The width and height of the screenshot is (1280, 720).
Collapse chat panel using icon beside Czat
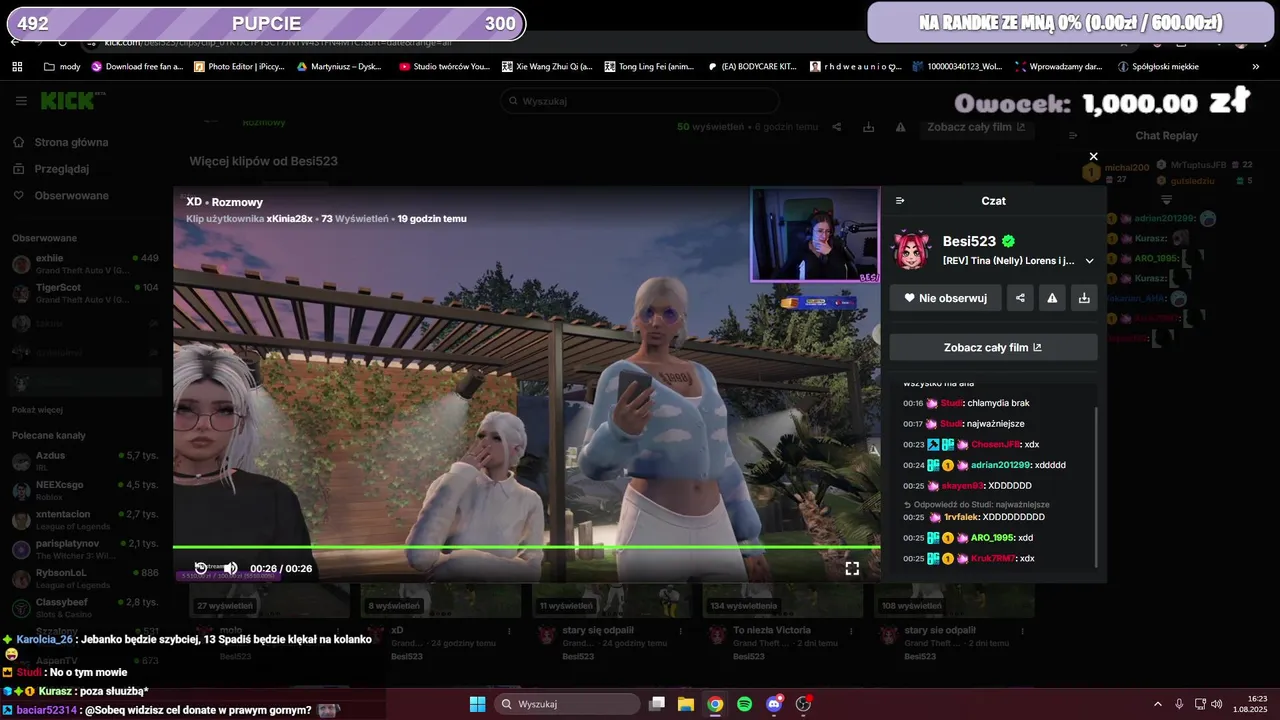click(x=900, y=201)
